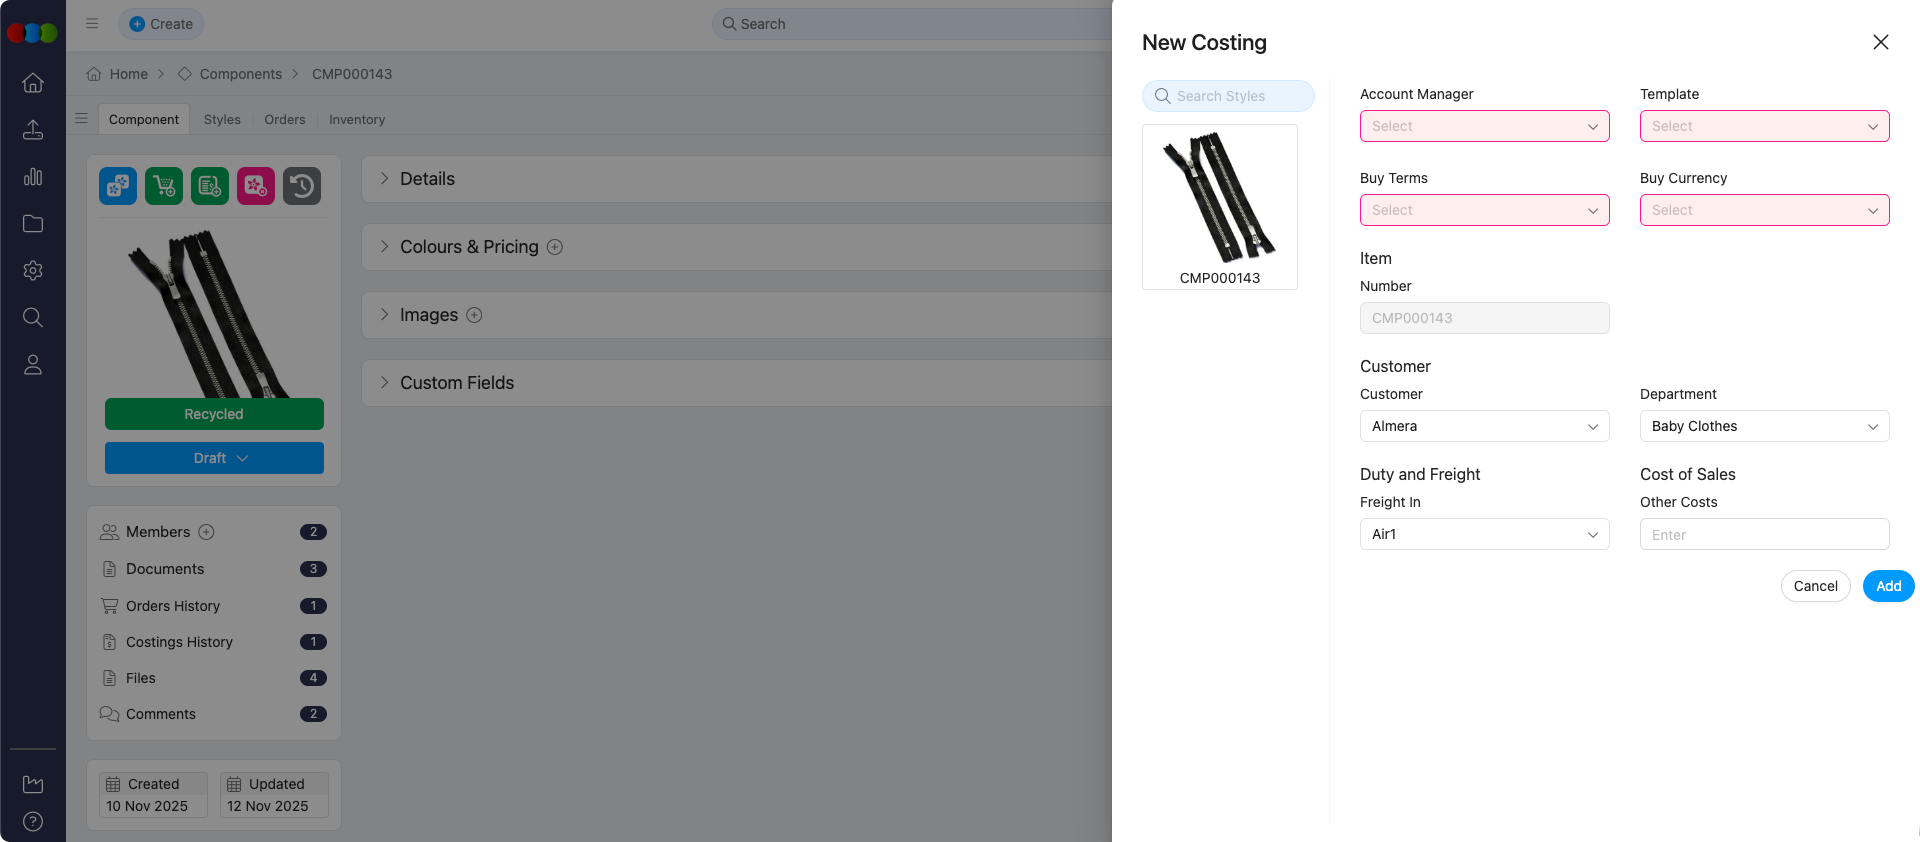Image resolution: width=1920 pixels, height=842 pixels.
Task: Open the Account Manager dropdown
Action: 1485,126
